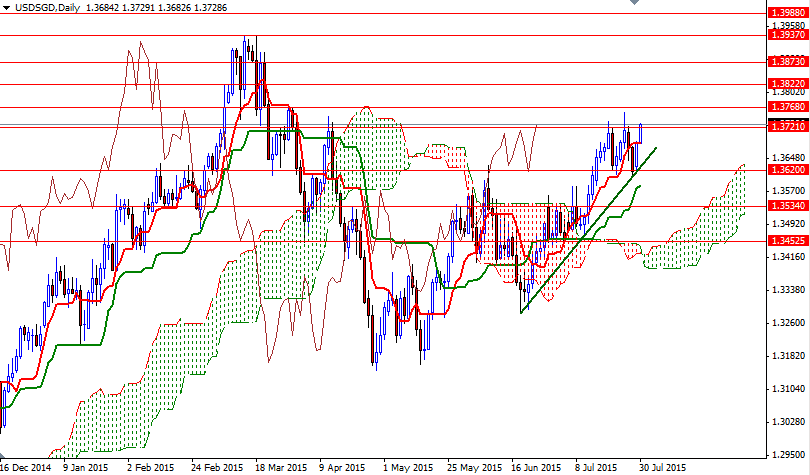This screenshot has width=810, height=475.
Task: Select the red 1.39880 level price label
Action: (788, 13)
